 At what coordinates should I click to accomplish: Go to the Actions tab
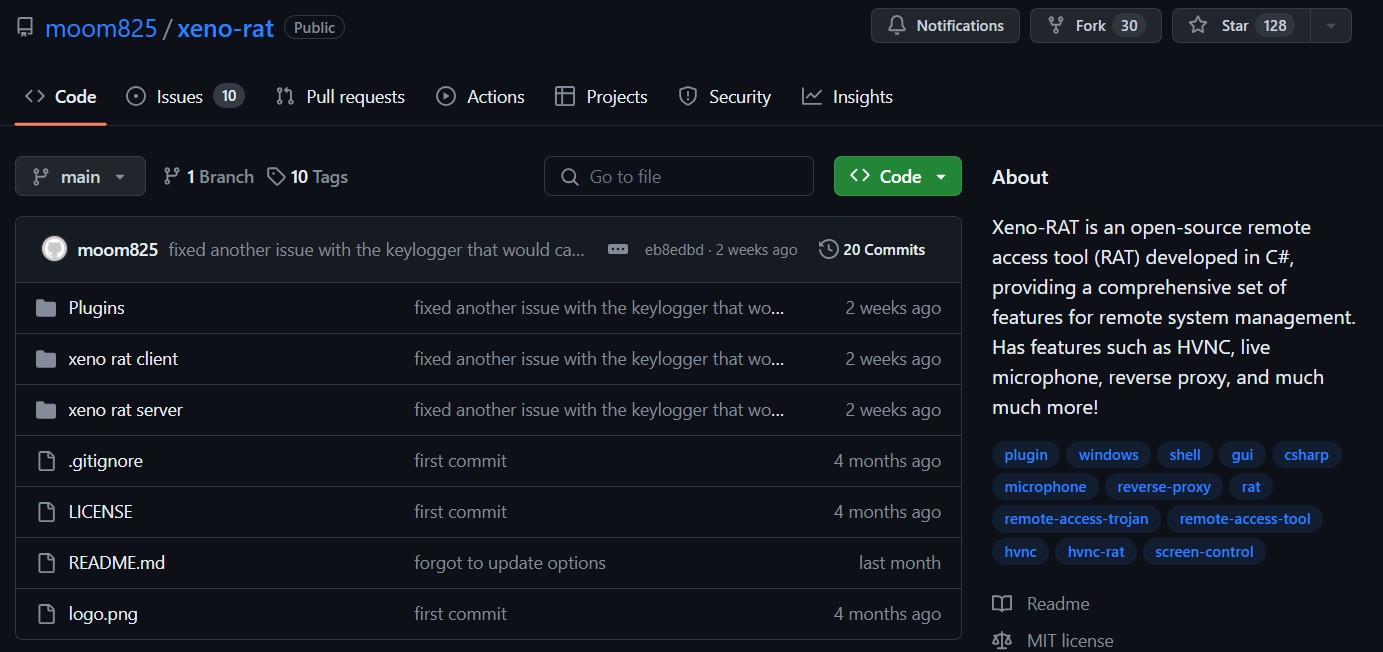click(x=480, y=97)
